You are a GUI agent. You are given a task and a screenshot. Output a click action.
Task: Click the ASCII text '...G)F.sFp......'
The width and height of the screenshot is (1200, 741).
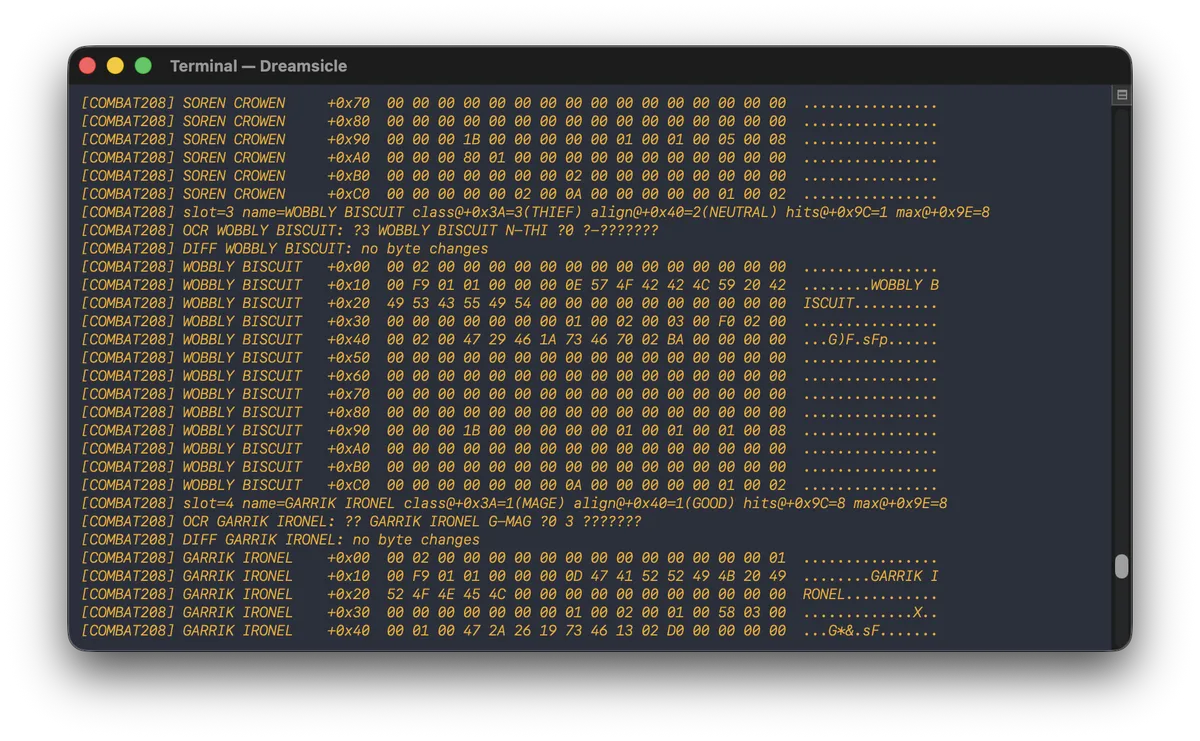[x=870, y=339]
